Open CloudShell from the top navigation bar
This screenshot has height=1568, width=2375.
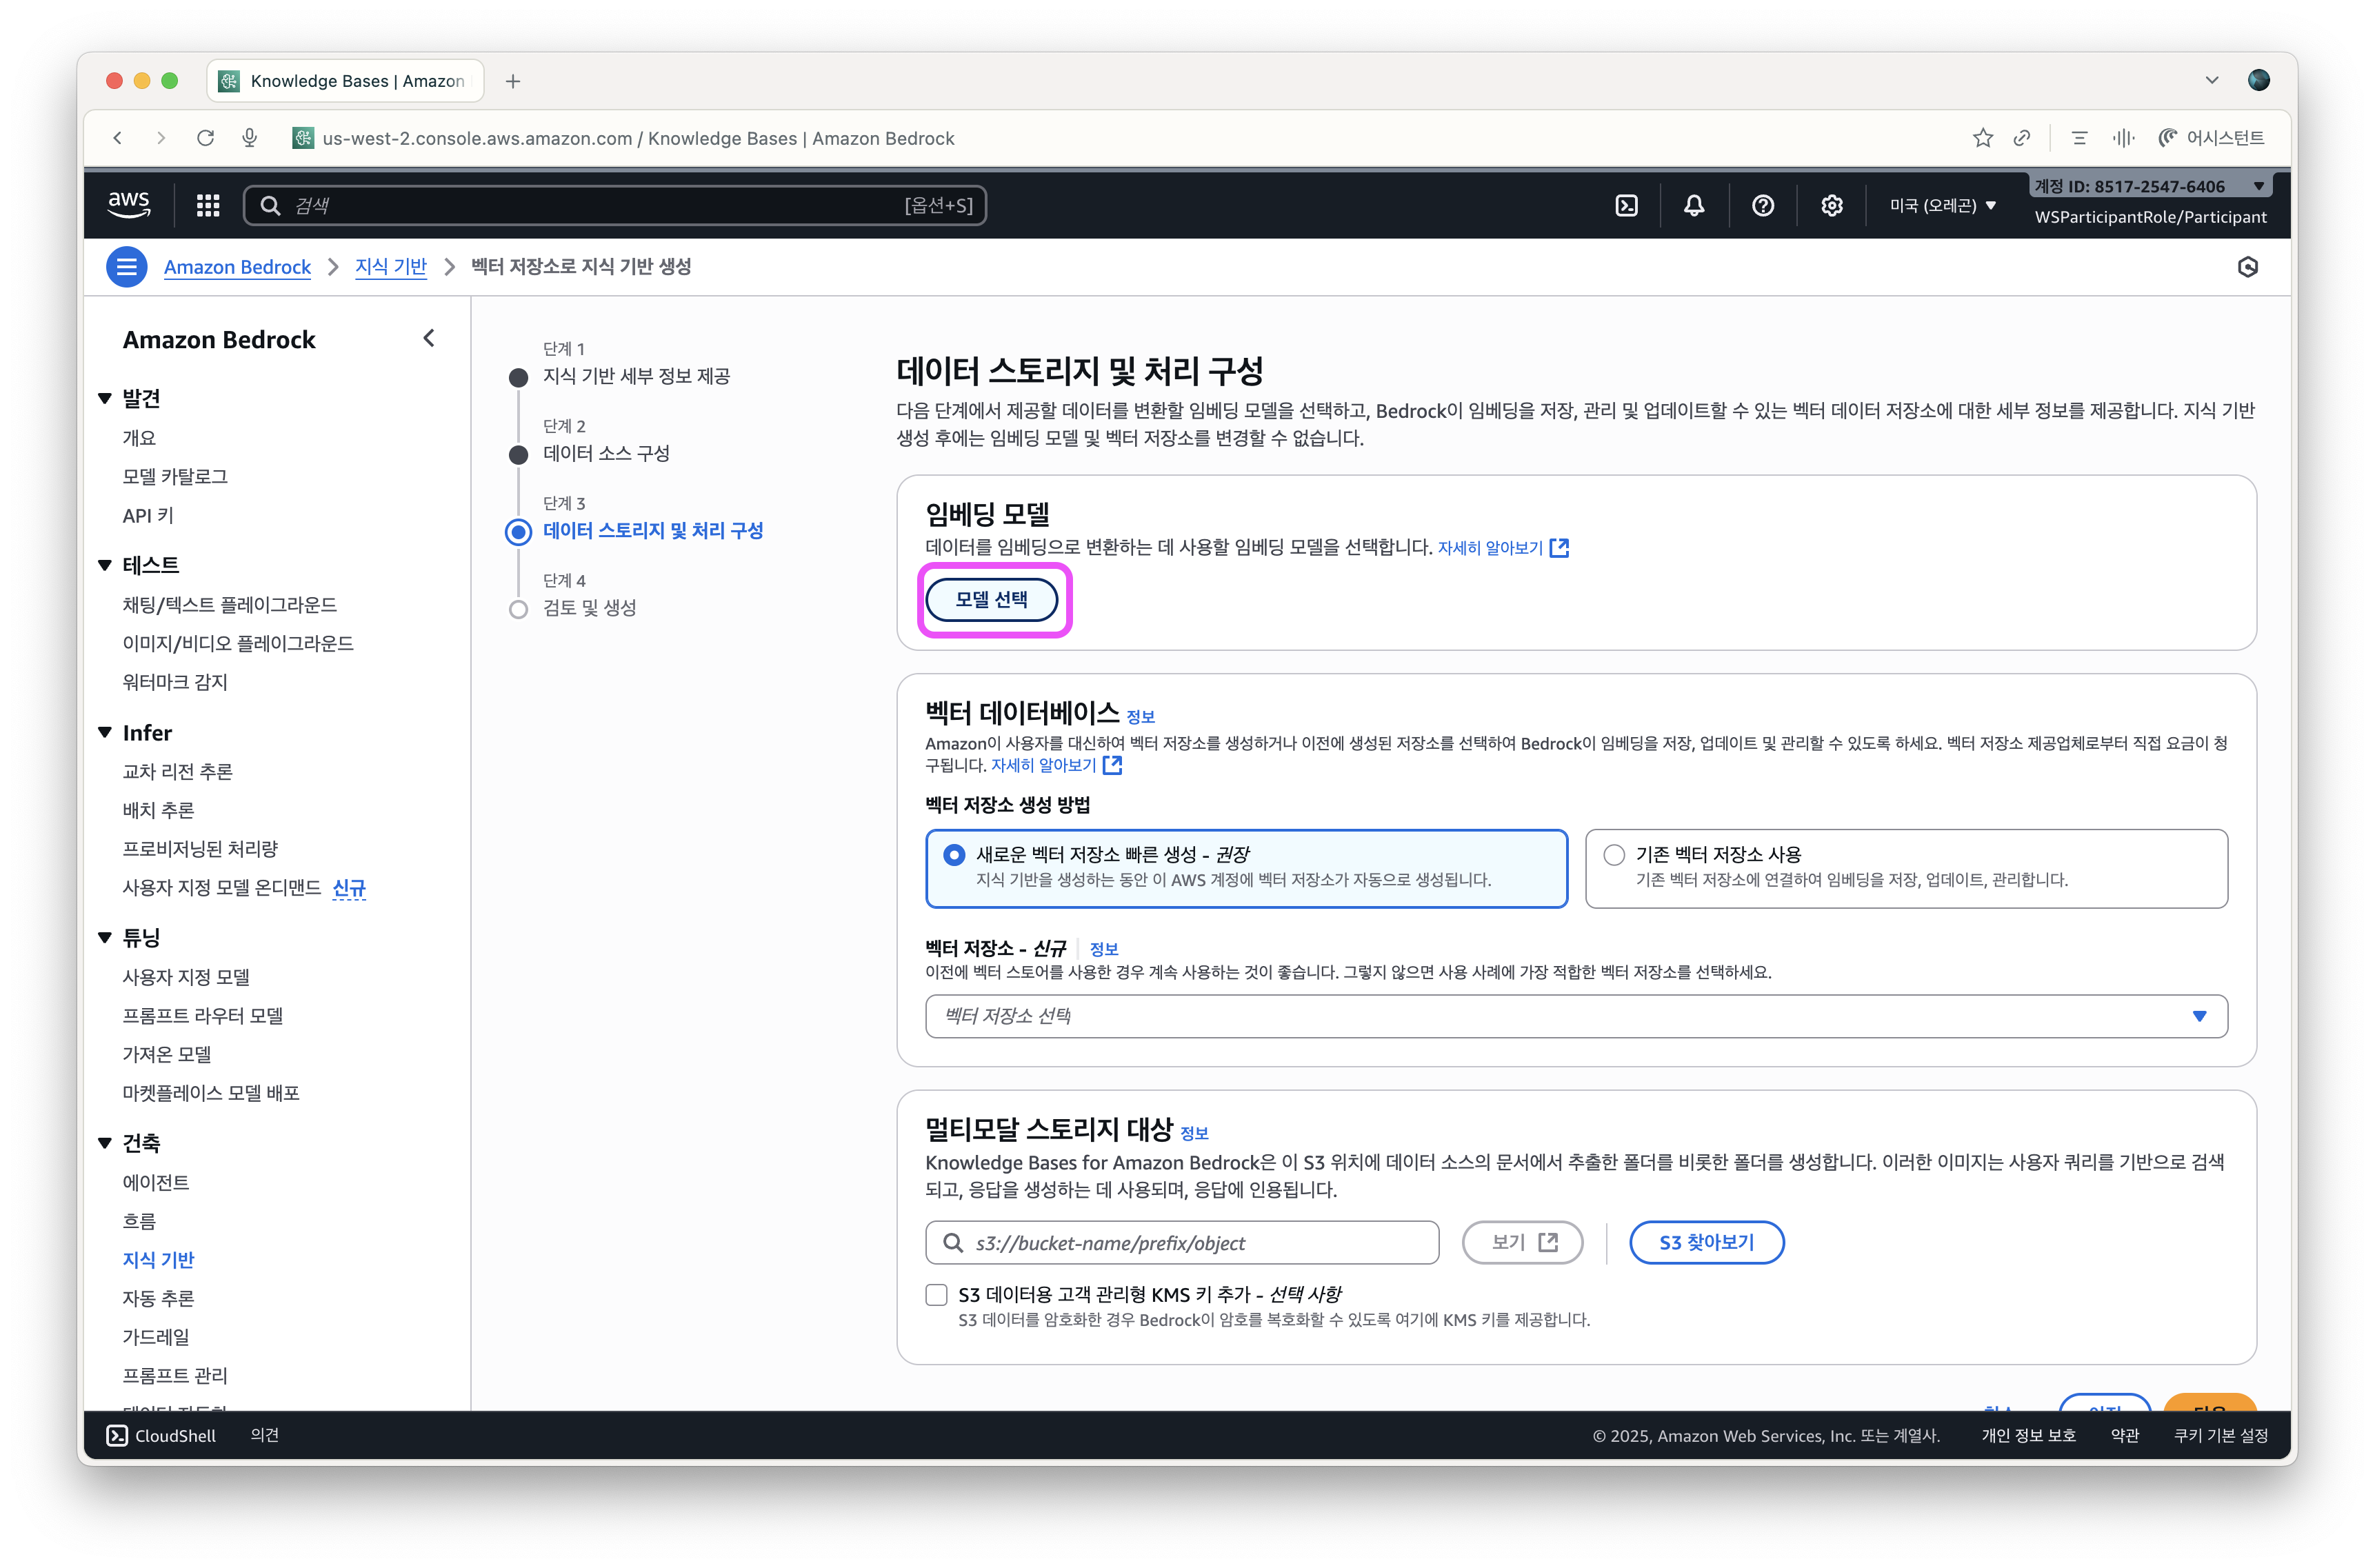[1626, 205]
